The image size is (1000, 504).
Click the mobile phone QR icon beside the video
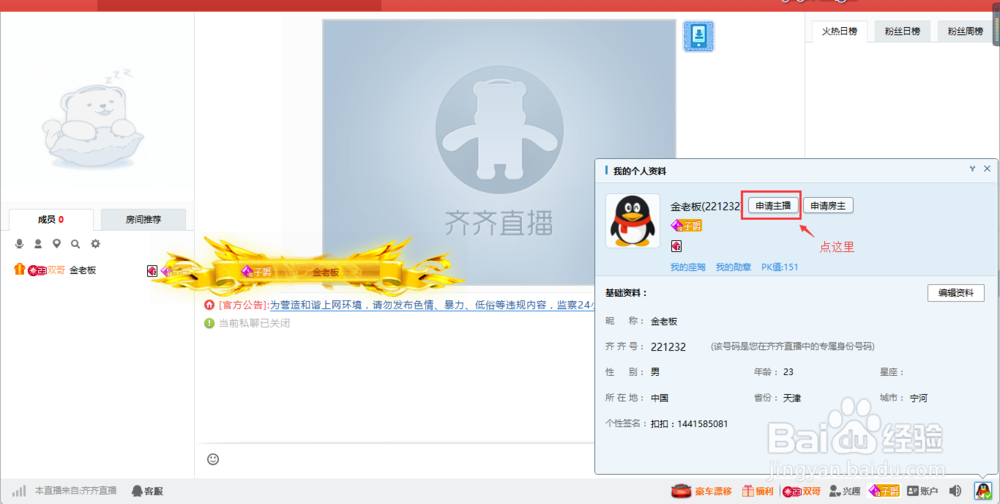point(698,36)
